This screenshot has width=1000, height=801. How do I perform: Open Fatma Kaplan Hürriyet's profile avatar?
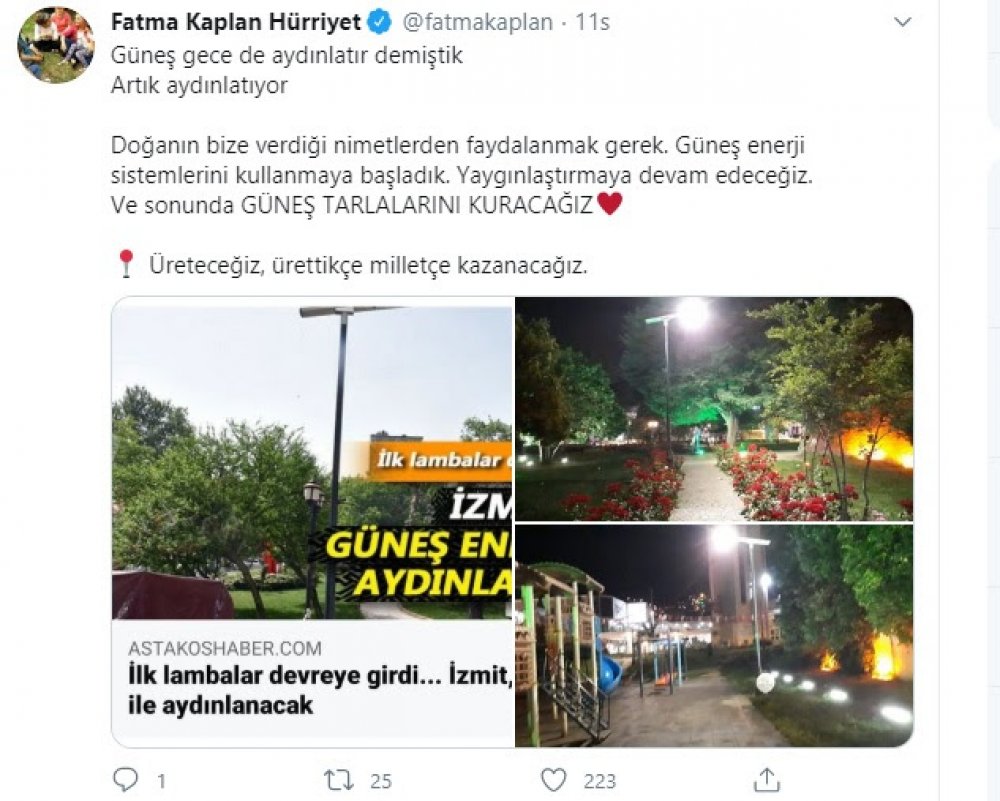(x=56, y=45)
